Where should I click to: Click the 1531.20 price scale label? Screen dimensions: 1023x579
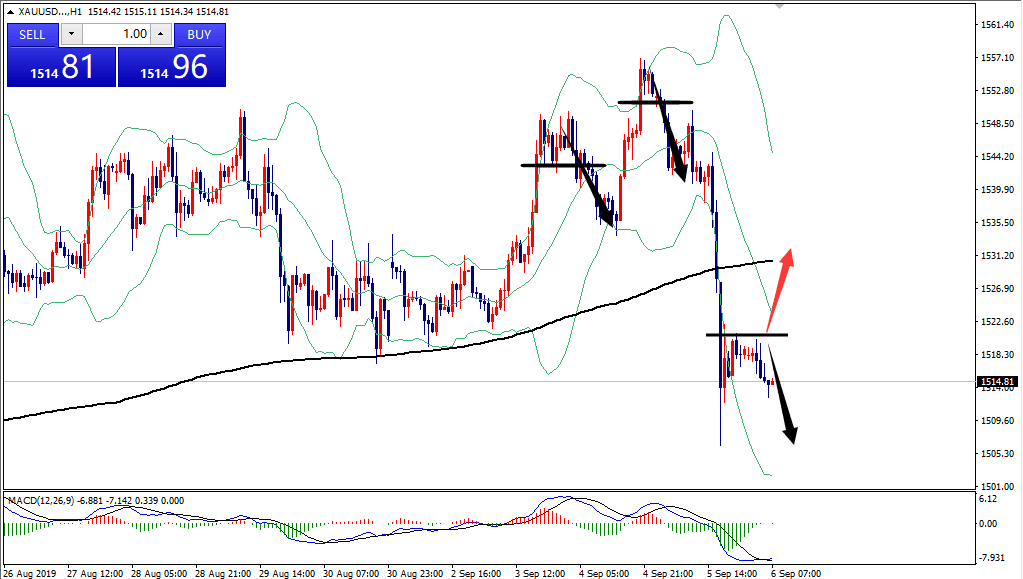998,256
